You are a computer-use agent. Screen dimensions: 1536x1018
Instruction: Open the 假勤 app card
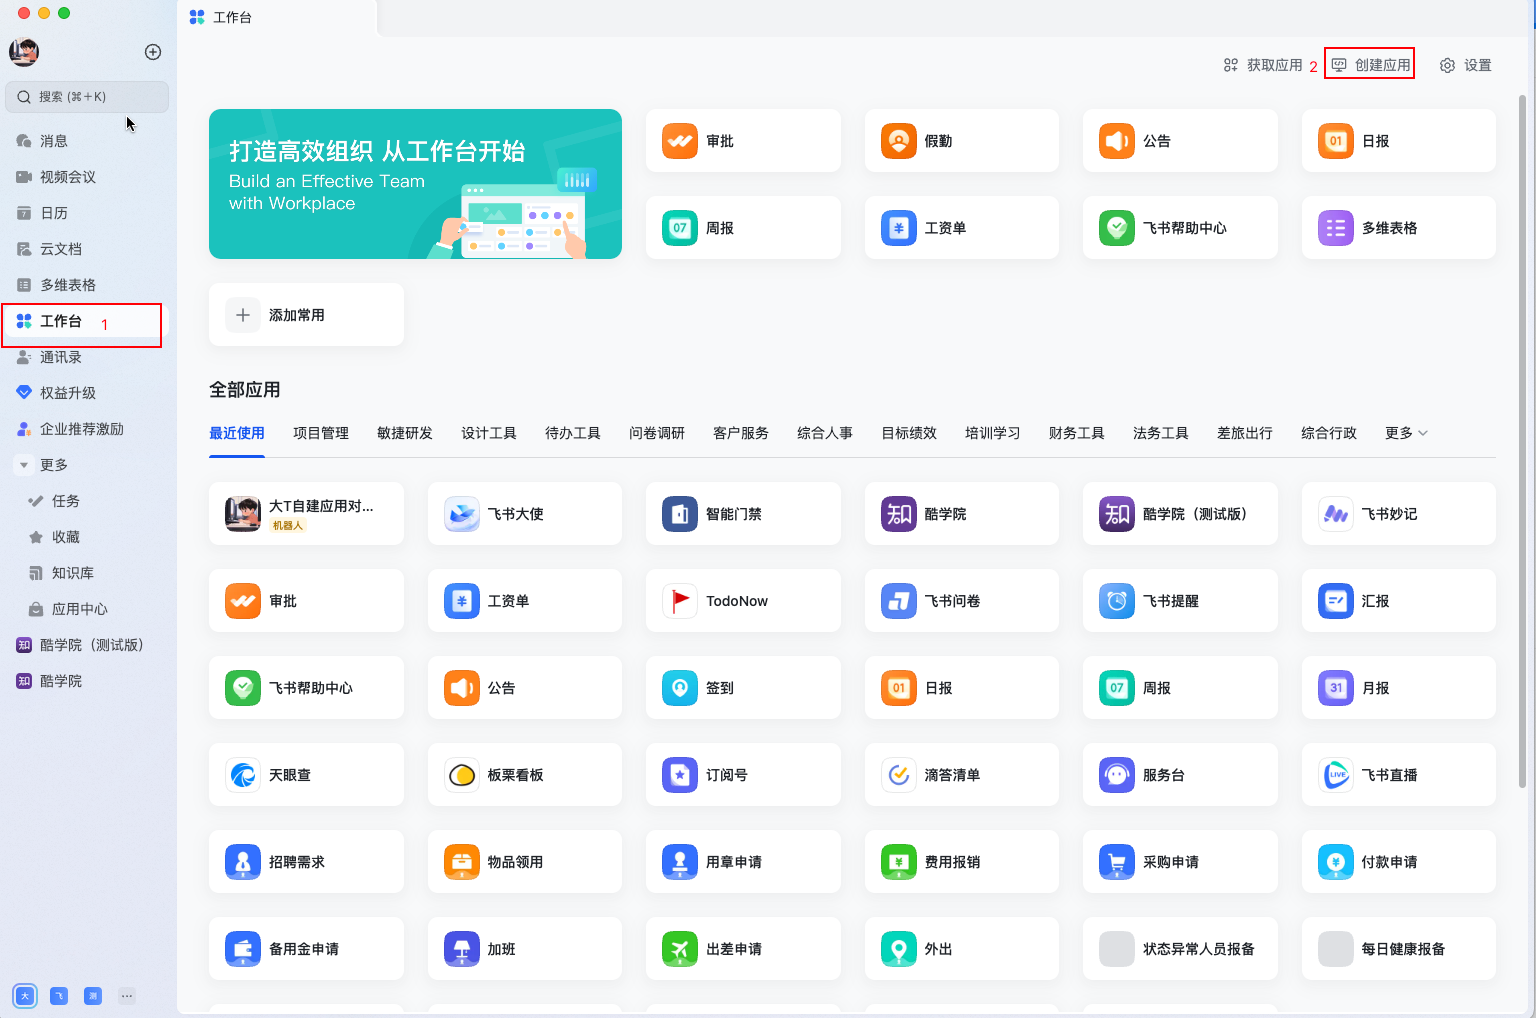pos(961,141)
